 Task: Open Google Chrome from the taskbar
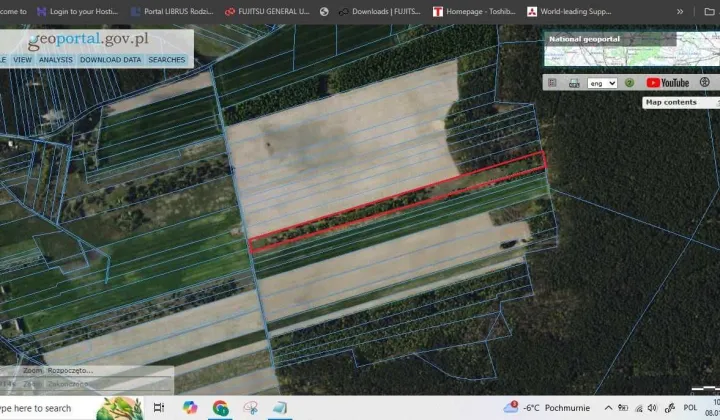pyautogui.click(x=220, y=408)
